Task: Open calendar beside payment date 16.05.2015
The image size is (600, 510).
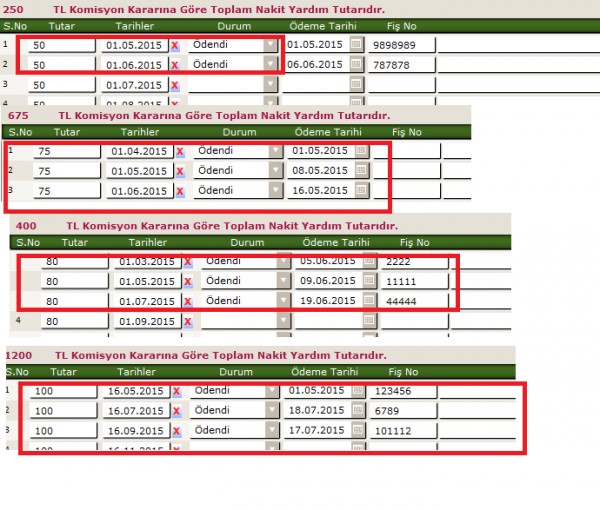Action: (x=361, y=190)
